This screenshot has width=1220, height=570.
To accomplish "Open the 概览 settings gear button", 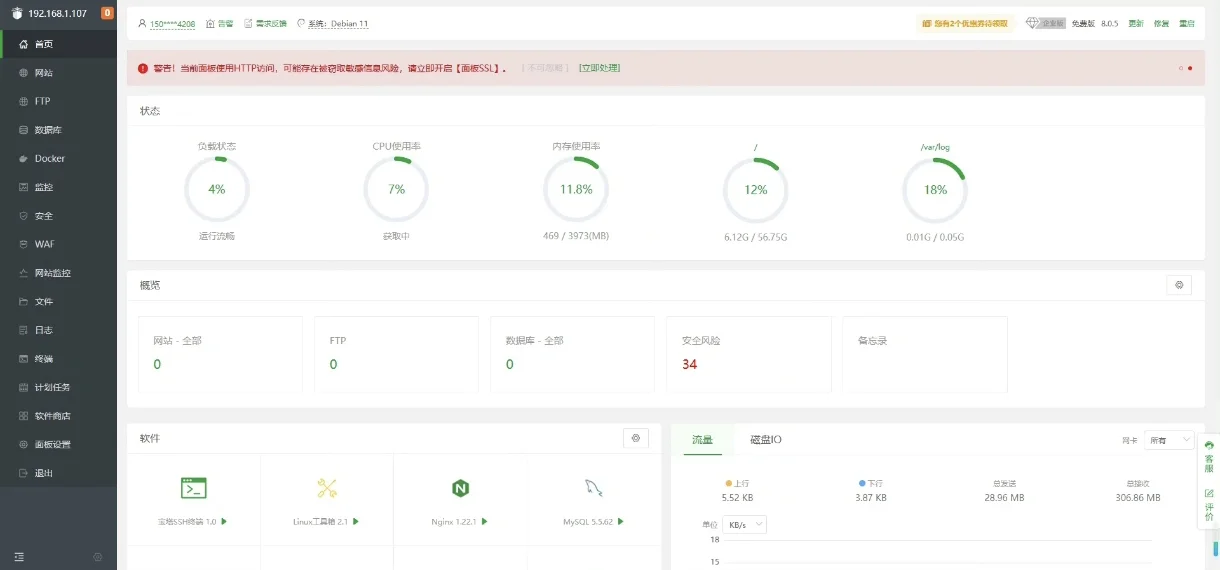I will (x=1179, y=285).
